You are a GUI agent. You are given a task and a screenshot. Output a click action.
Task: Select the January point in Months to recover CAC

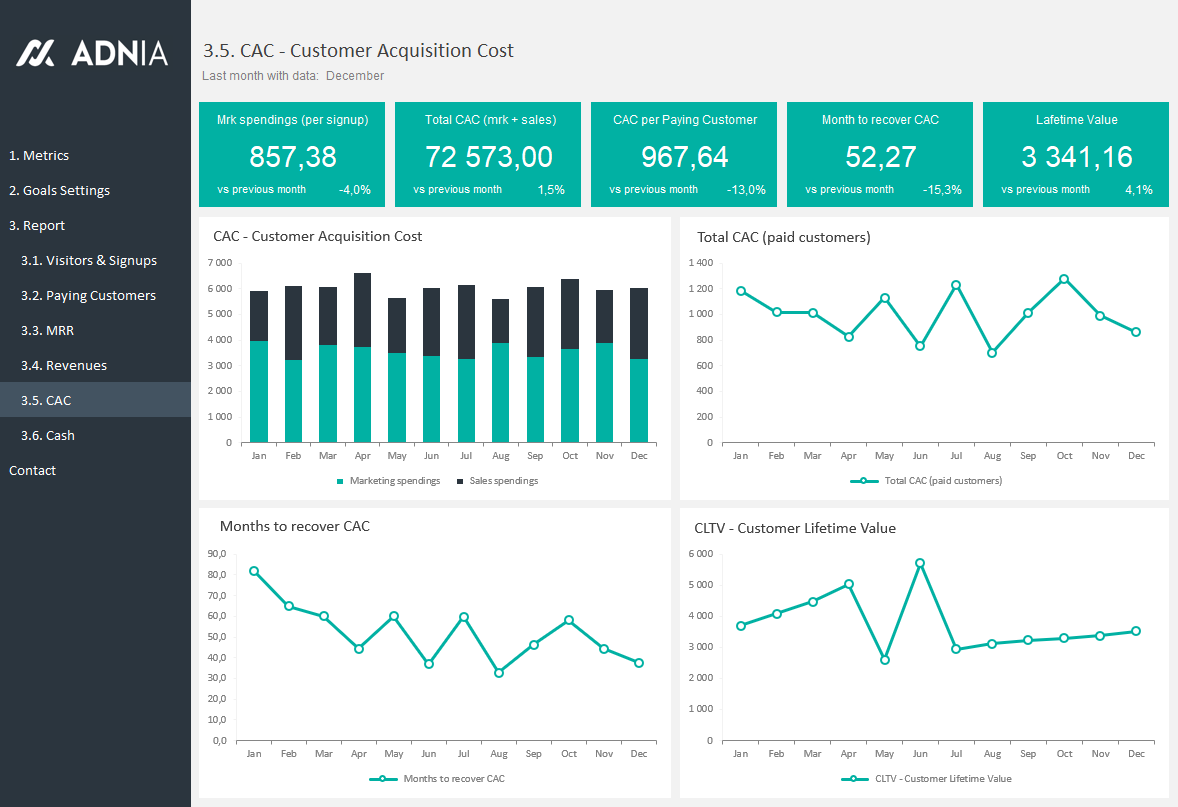point(254,571)
